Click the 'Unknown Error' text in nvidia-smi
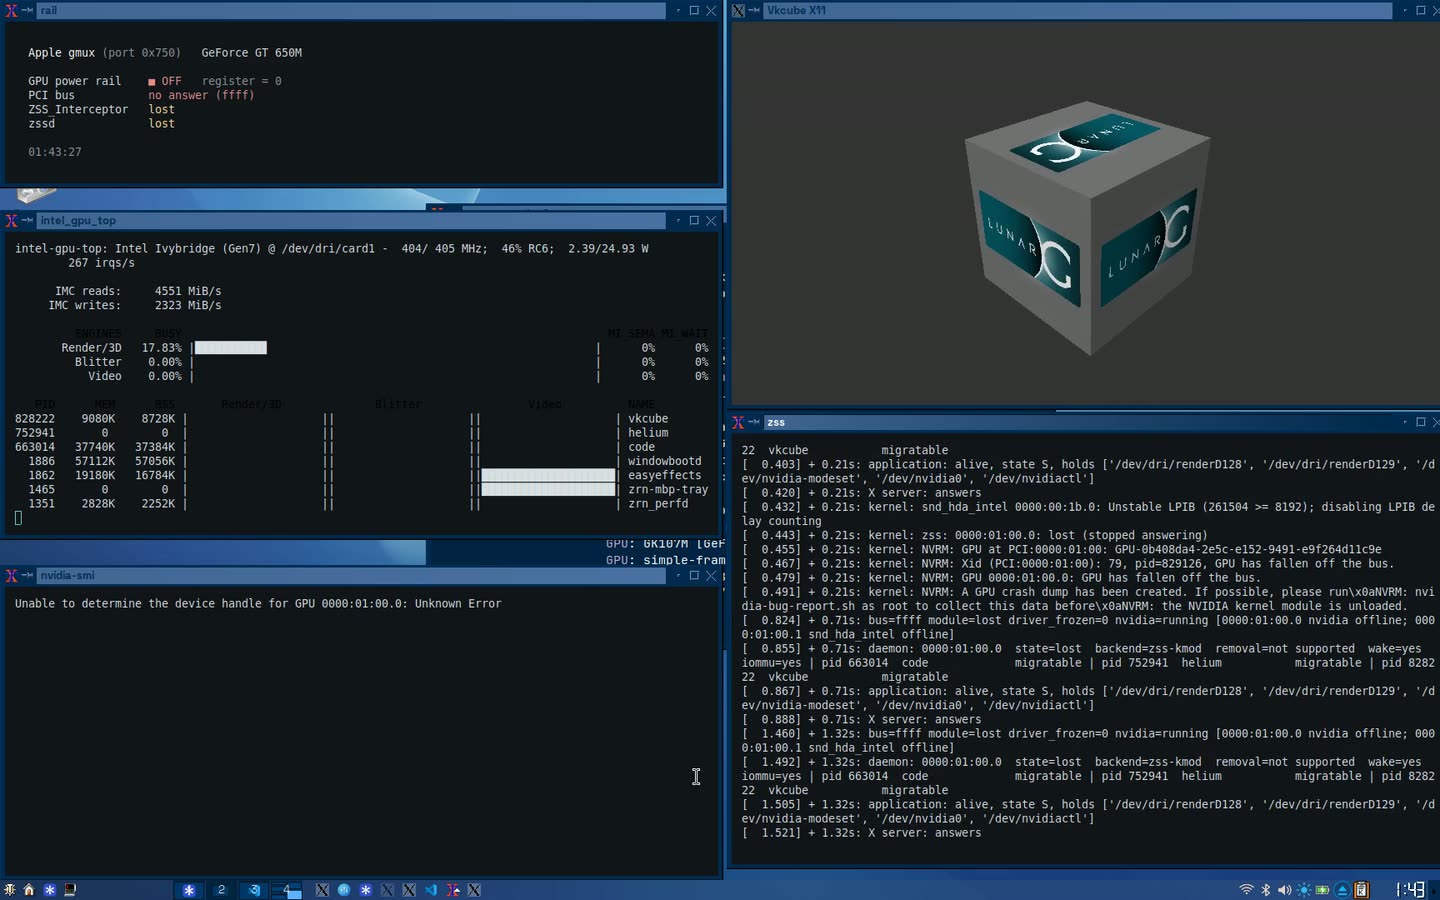1440x900 pixels. click(x=458, y=604)
